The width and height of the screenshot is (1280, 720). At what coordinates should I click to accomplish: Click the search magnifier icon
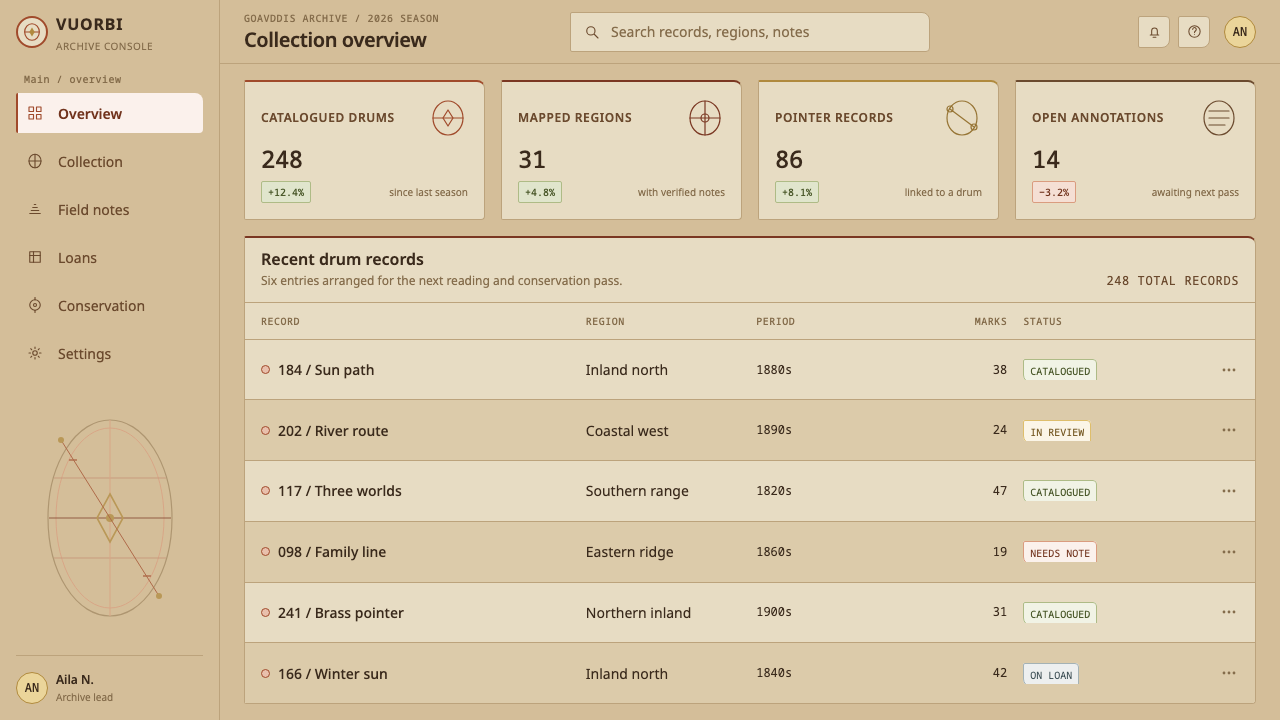point(592,32)
